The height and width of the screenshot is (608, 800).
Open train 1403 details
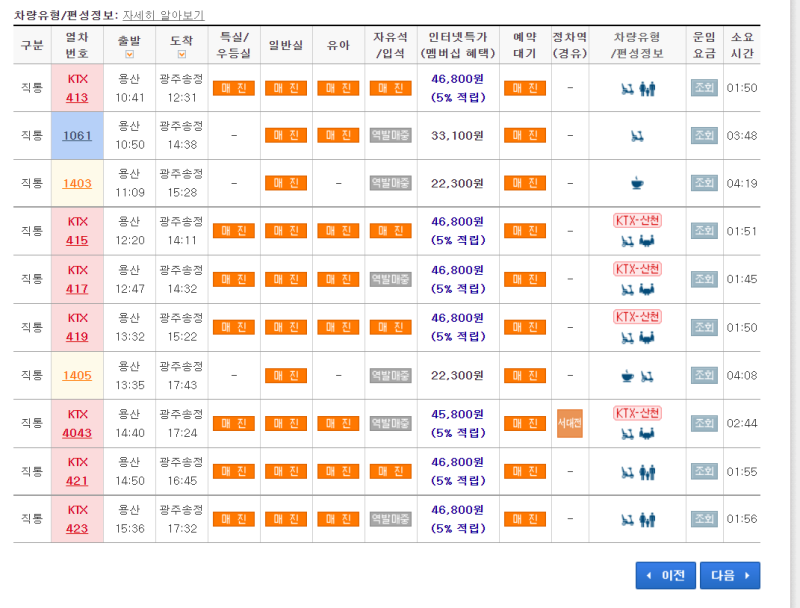pyautogui.click(x=77, y=184)
